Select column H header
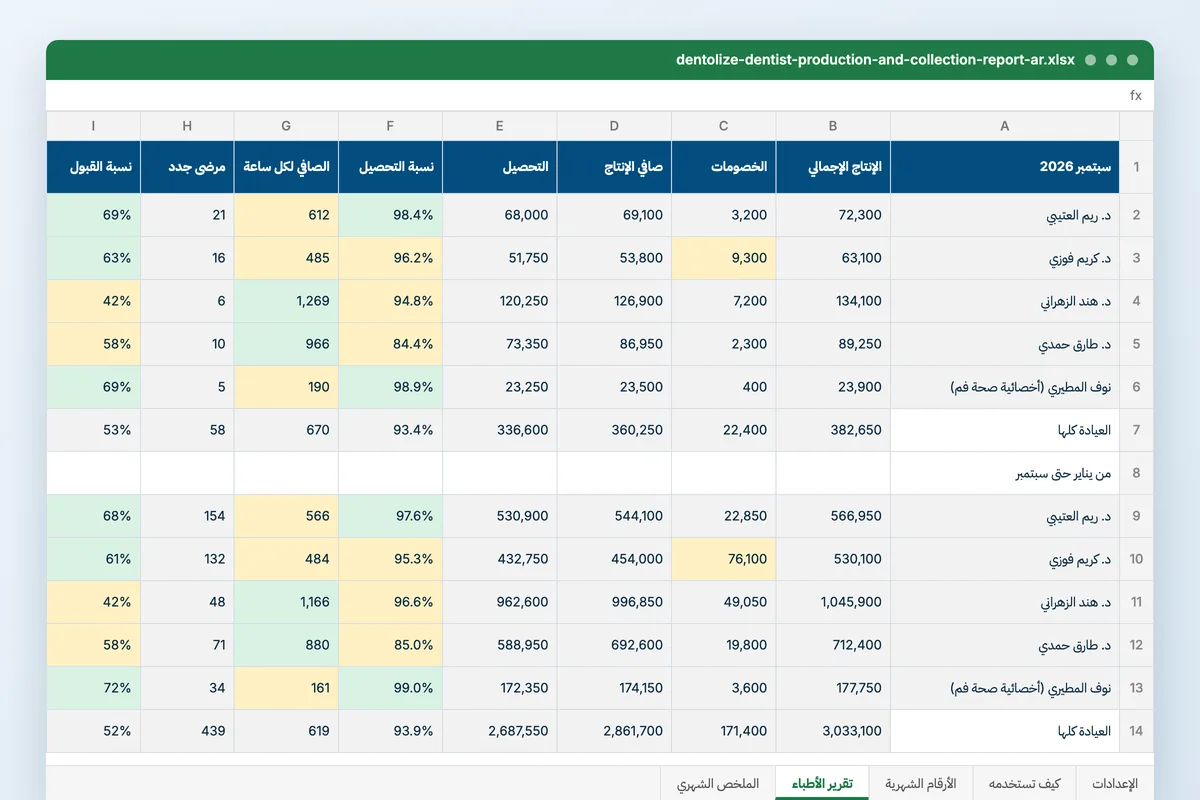Image resolution: width=1200 pixels, height=800 pixels. [187, 126]
